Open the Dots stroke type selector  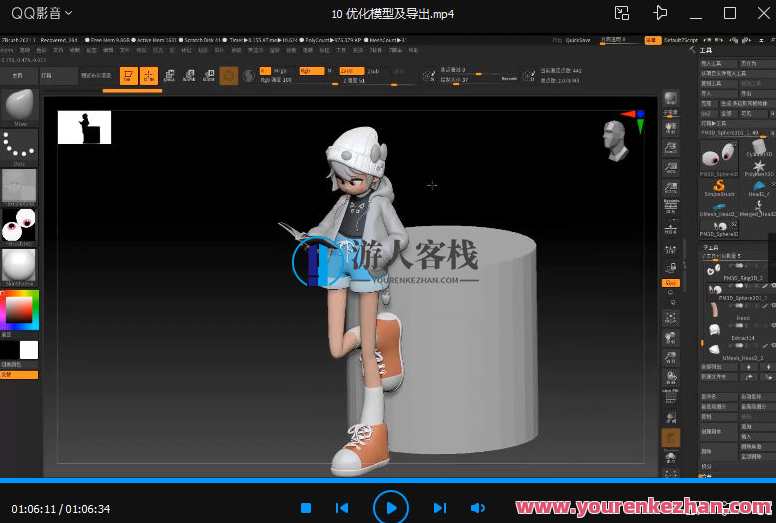[19, 147]
